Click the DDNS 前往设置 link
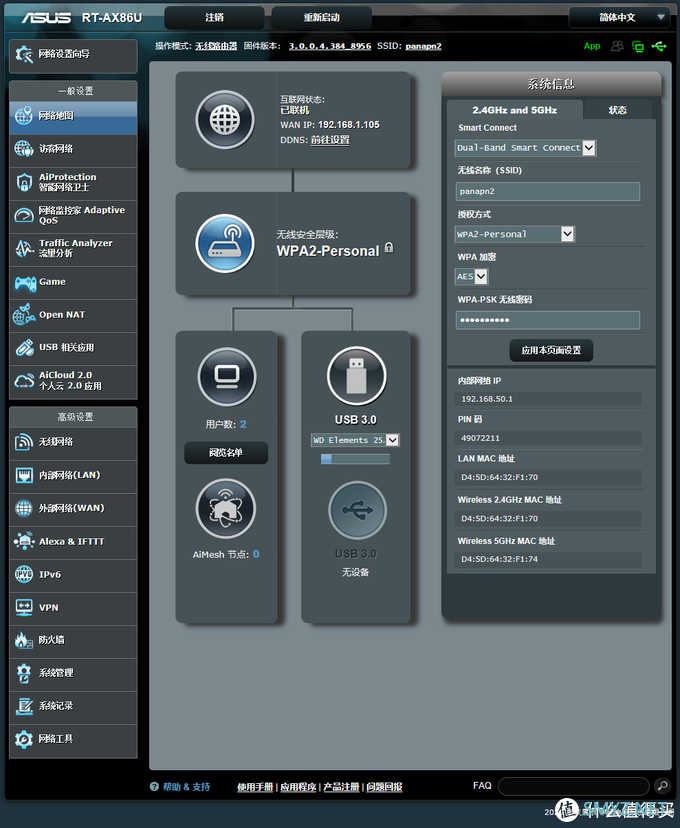The image size is (680, 828). [330, 140]
